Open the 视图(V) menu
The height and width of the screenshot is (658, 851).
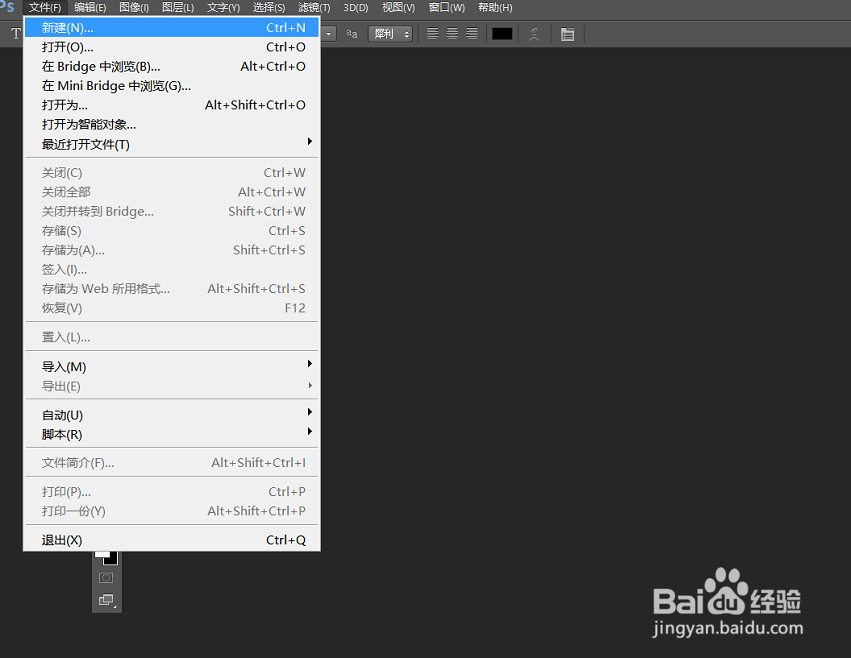coord(398,8)
